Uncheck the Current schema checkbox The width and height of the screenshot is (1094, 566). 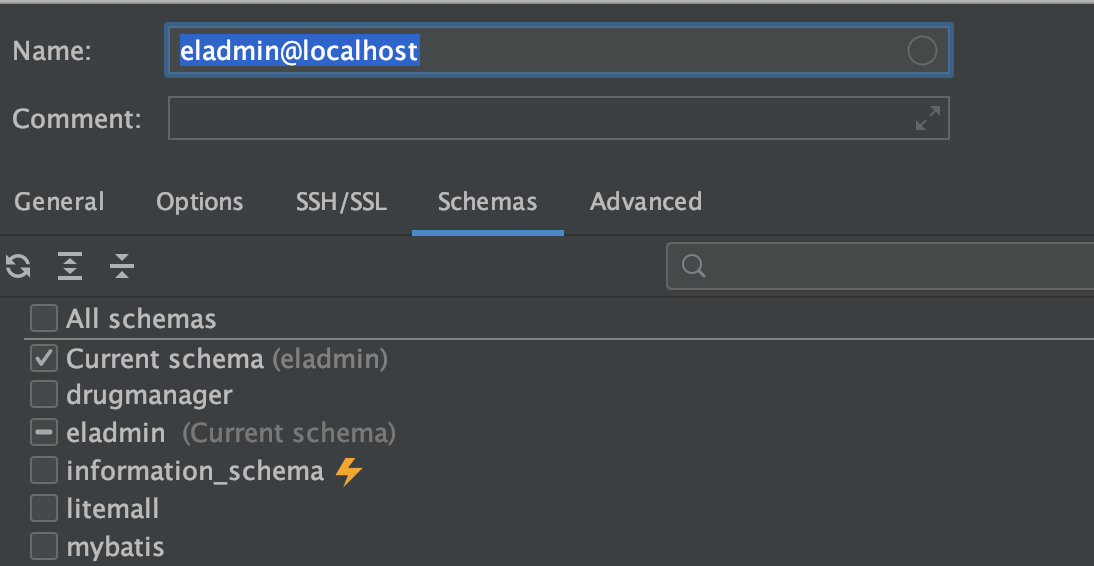point(44,358)
